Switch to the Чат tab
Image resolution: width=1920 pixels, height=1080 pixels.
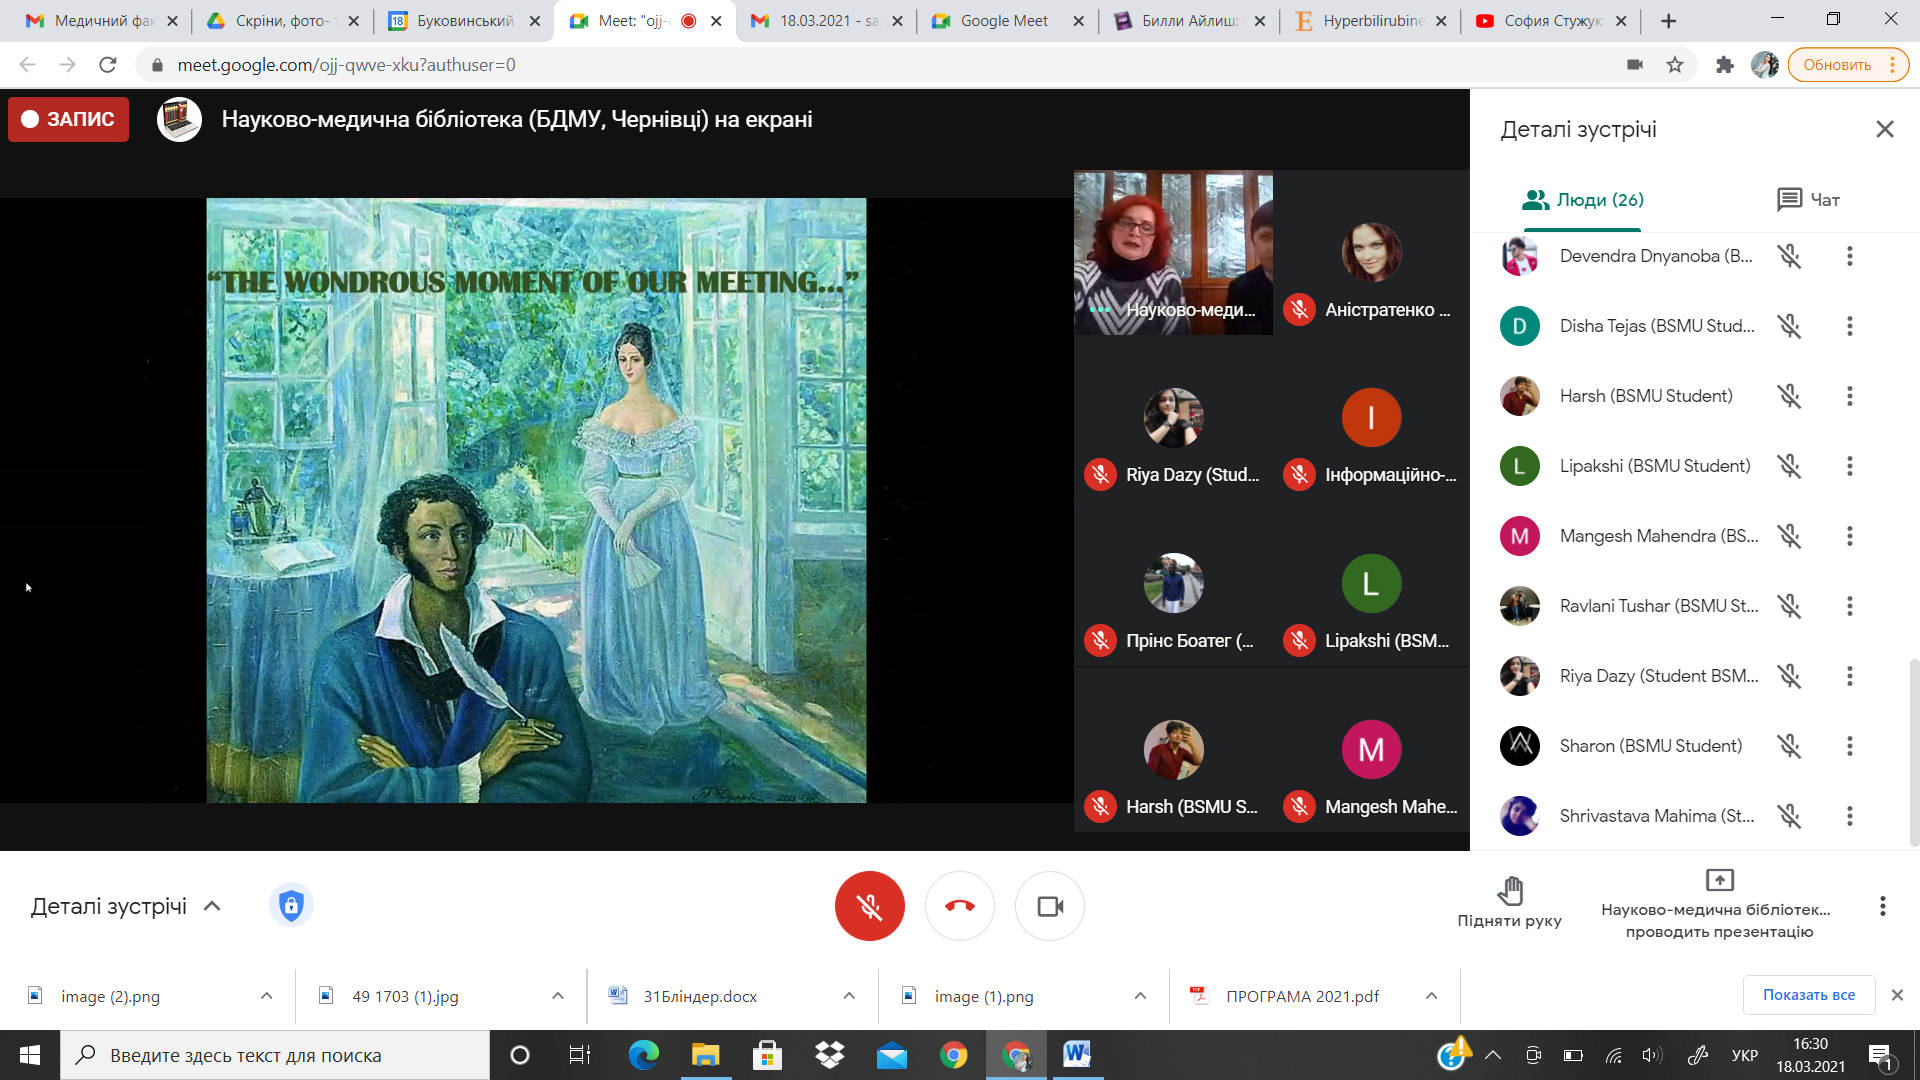1808,200
